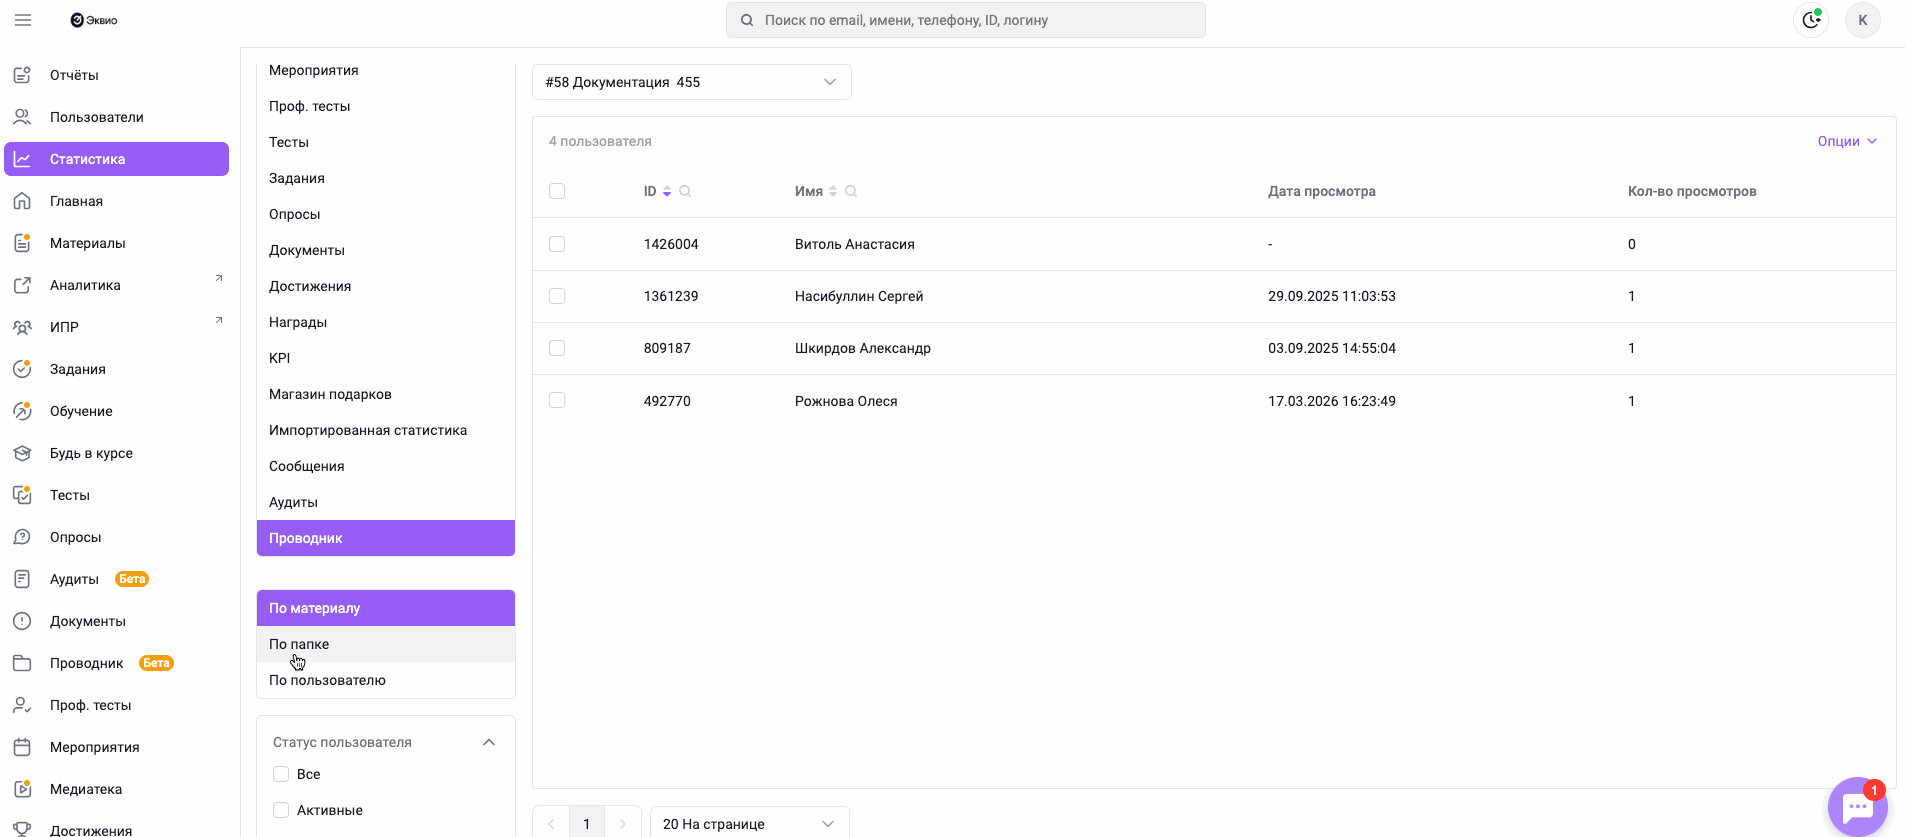Click the hamburger menu icon
Image resolution: width=1905 pixels, height=837 pixels.
coord(23,20)
